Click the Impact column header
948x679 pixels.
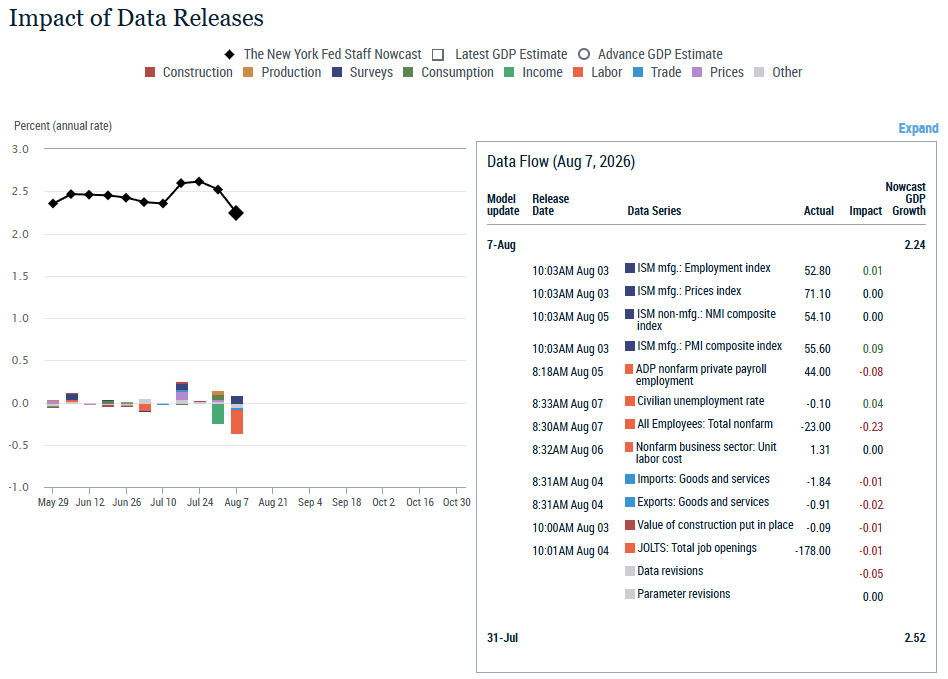tap(865, 210)
